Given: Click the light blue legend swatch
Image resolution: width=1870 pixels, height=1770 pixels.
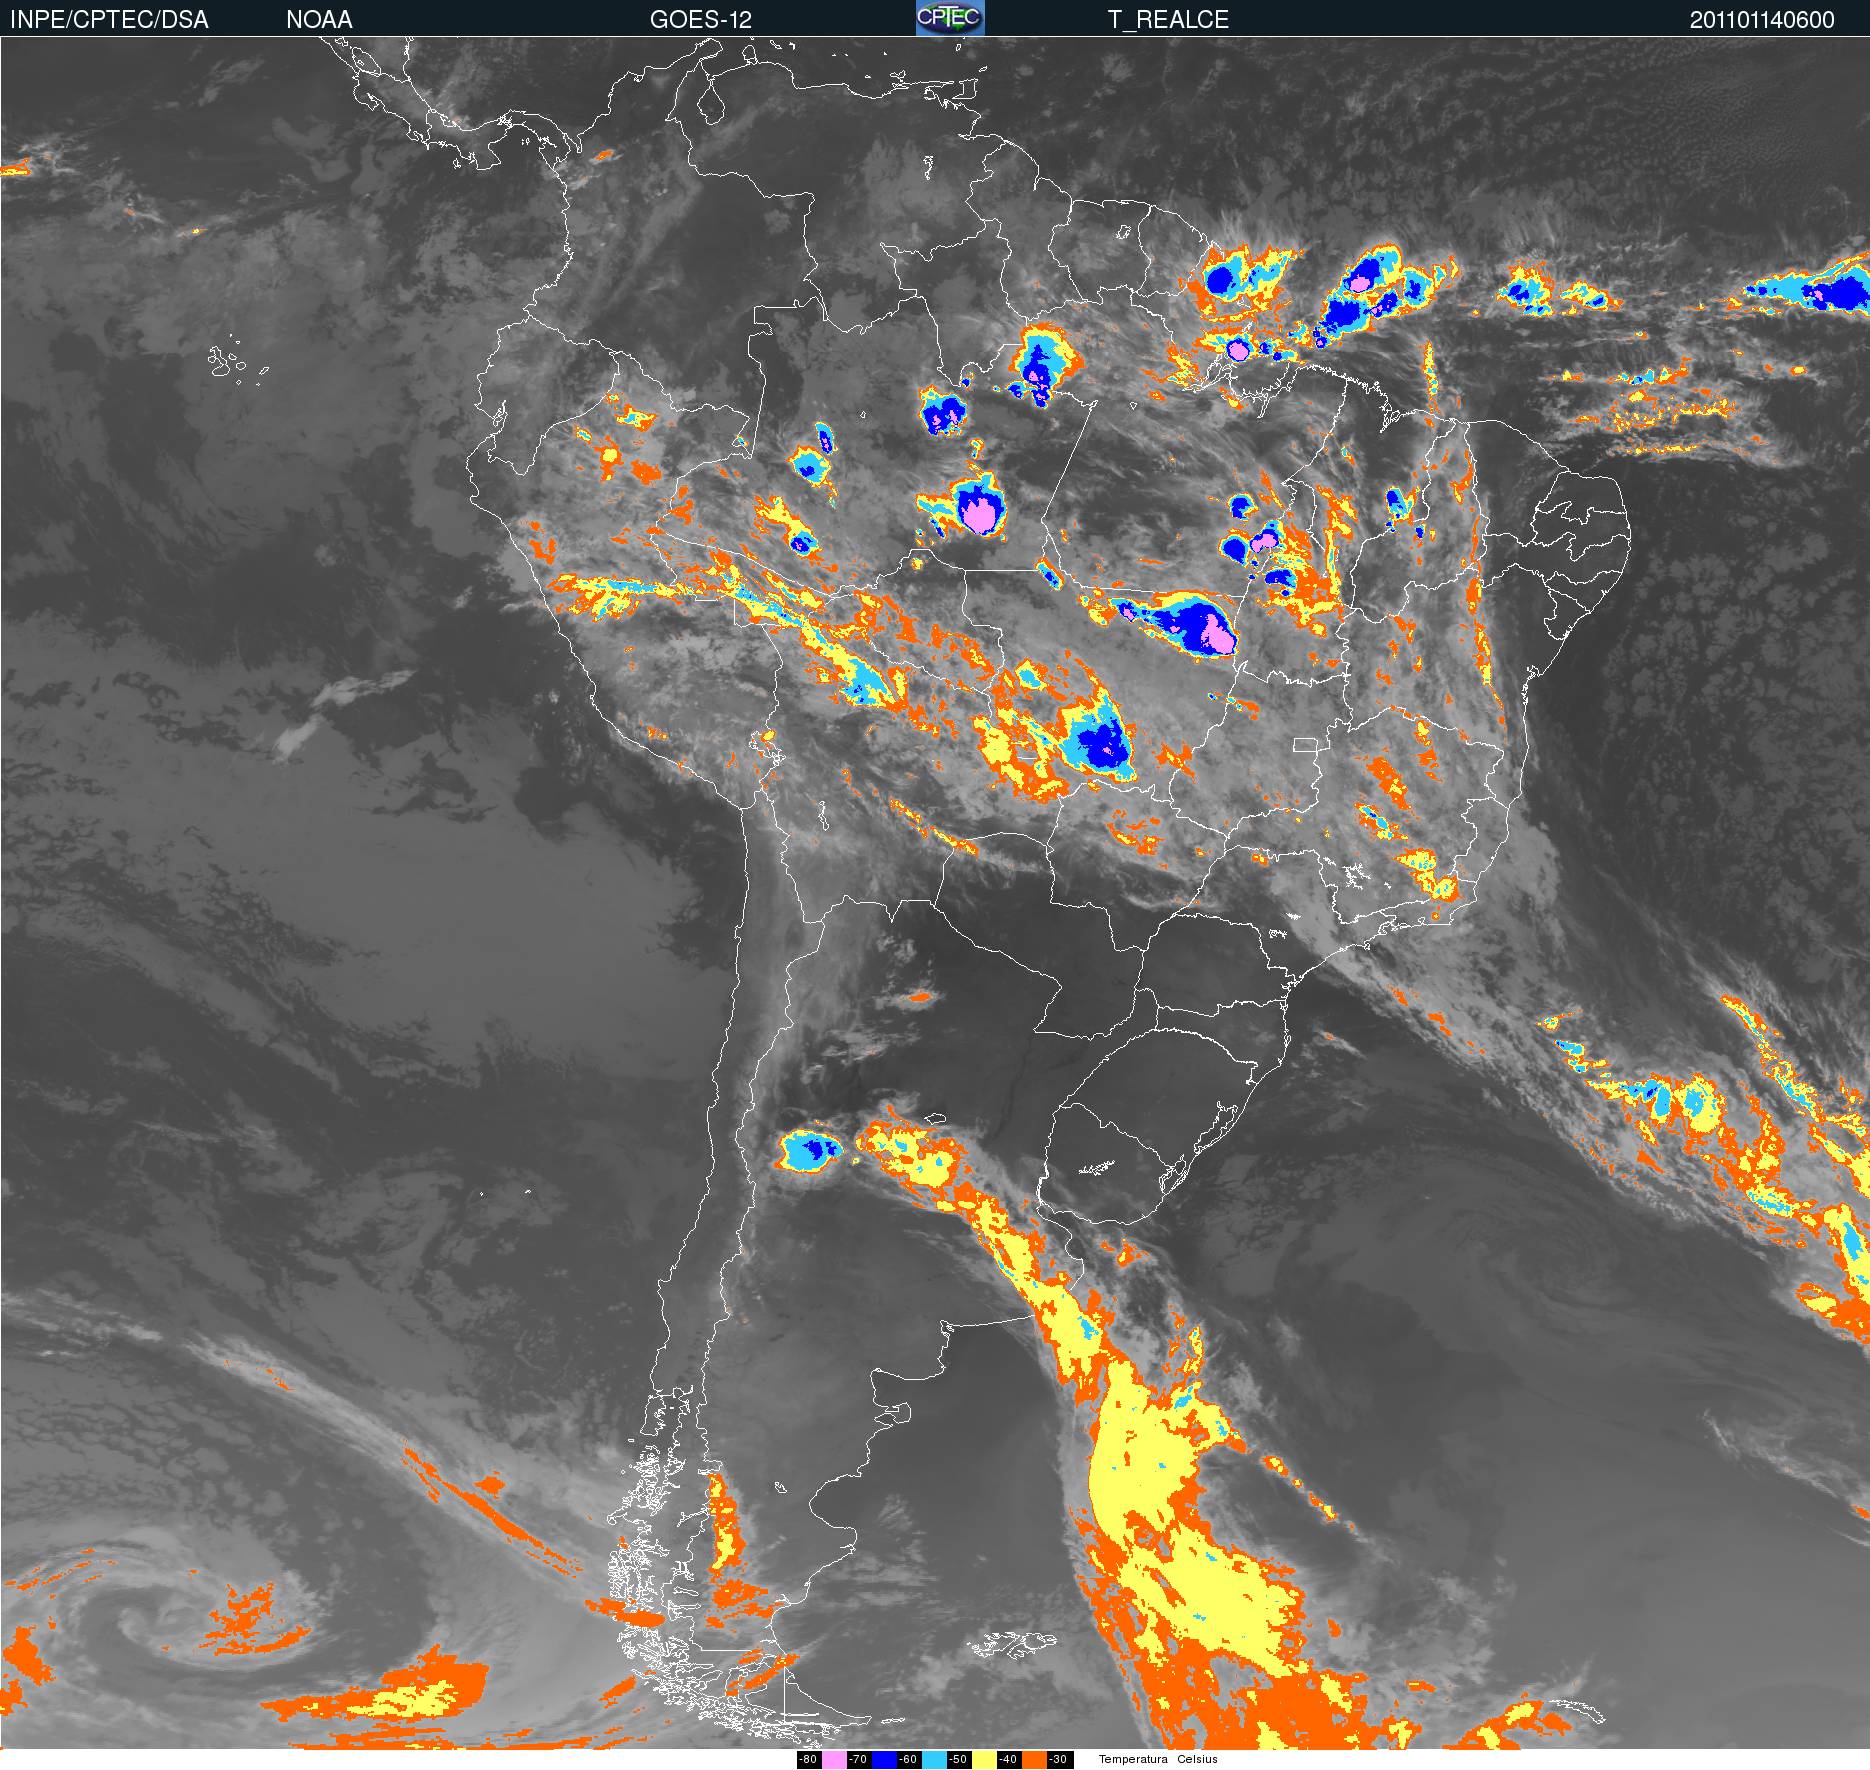Looking at the screenshot, I should tap(934, 1760).
